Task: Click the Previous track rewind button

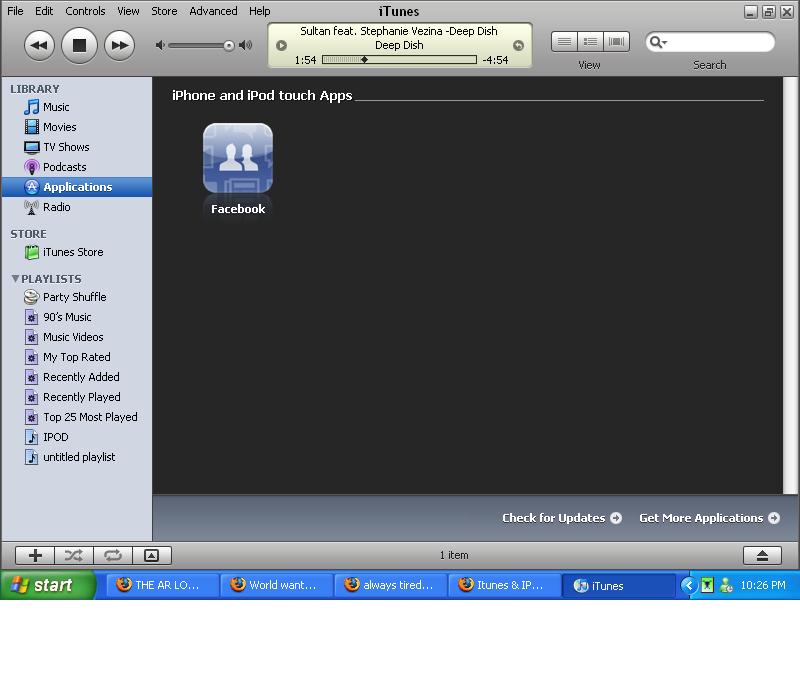Action: point(39,45)
